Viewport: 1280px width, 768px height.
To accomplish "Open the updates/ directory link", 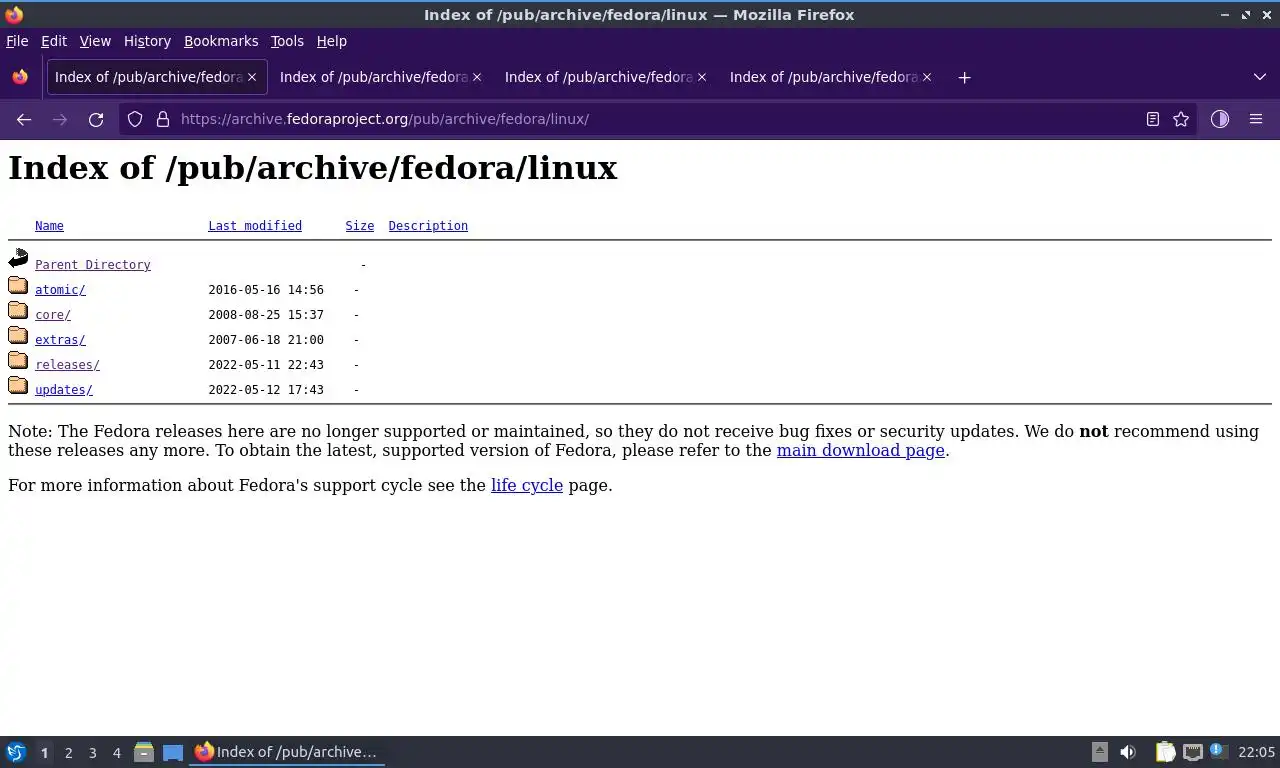I will click(x=64, y=390).
